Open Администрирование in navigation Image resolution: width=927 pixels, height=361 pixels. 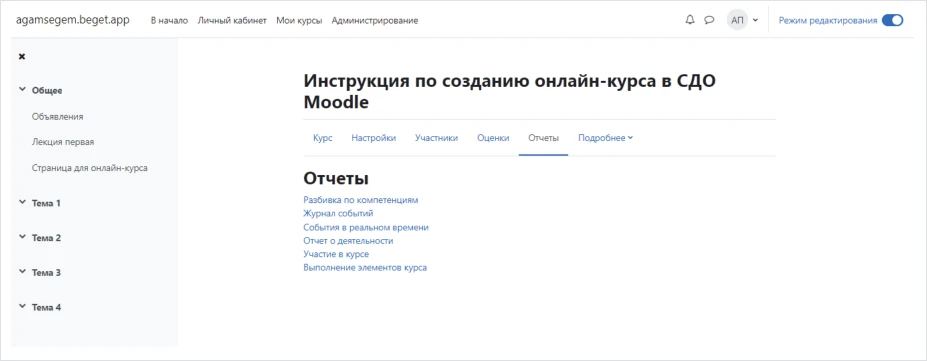click(375, 21)
